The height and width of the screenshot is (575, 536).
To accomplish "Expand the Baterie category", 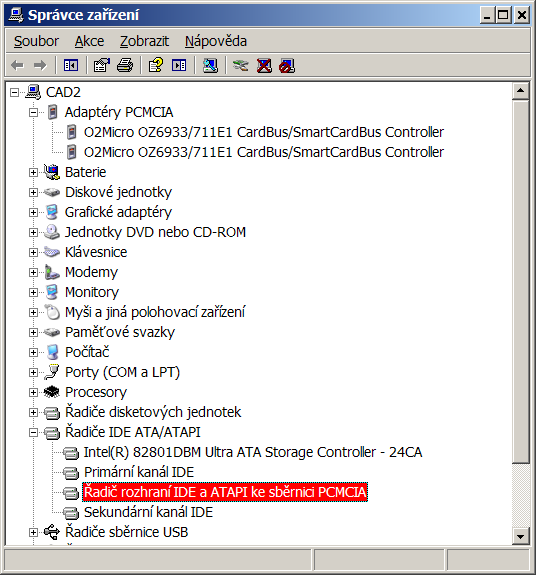I will [x=33, y=172].
